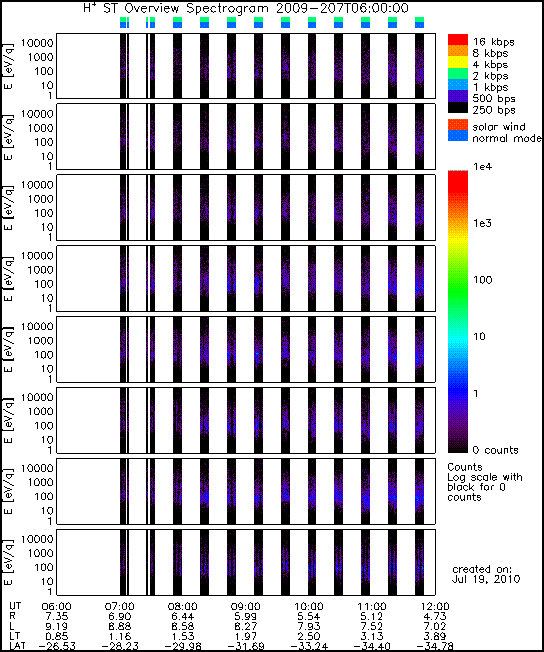
Task: Click the L value 7.52
Action: (372, 627)
